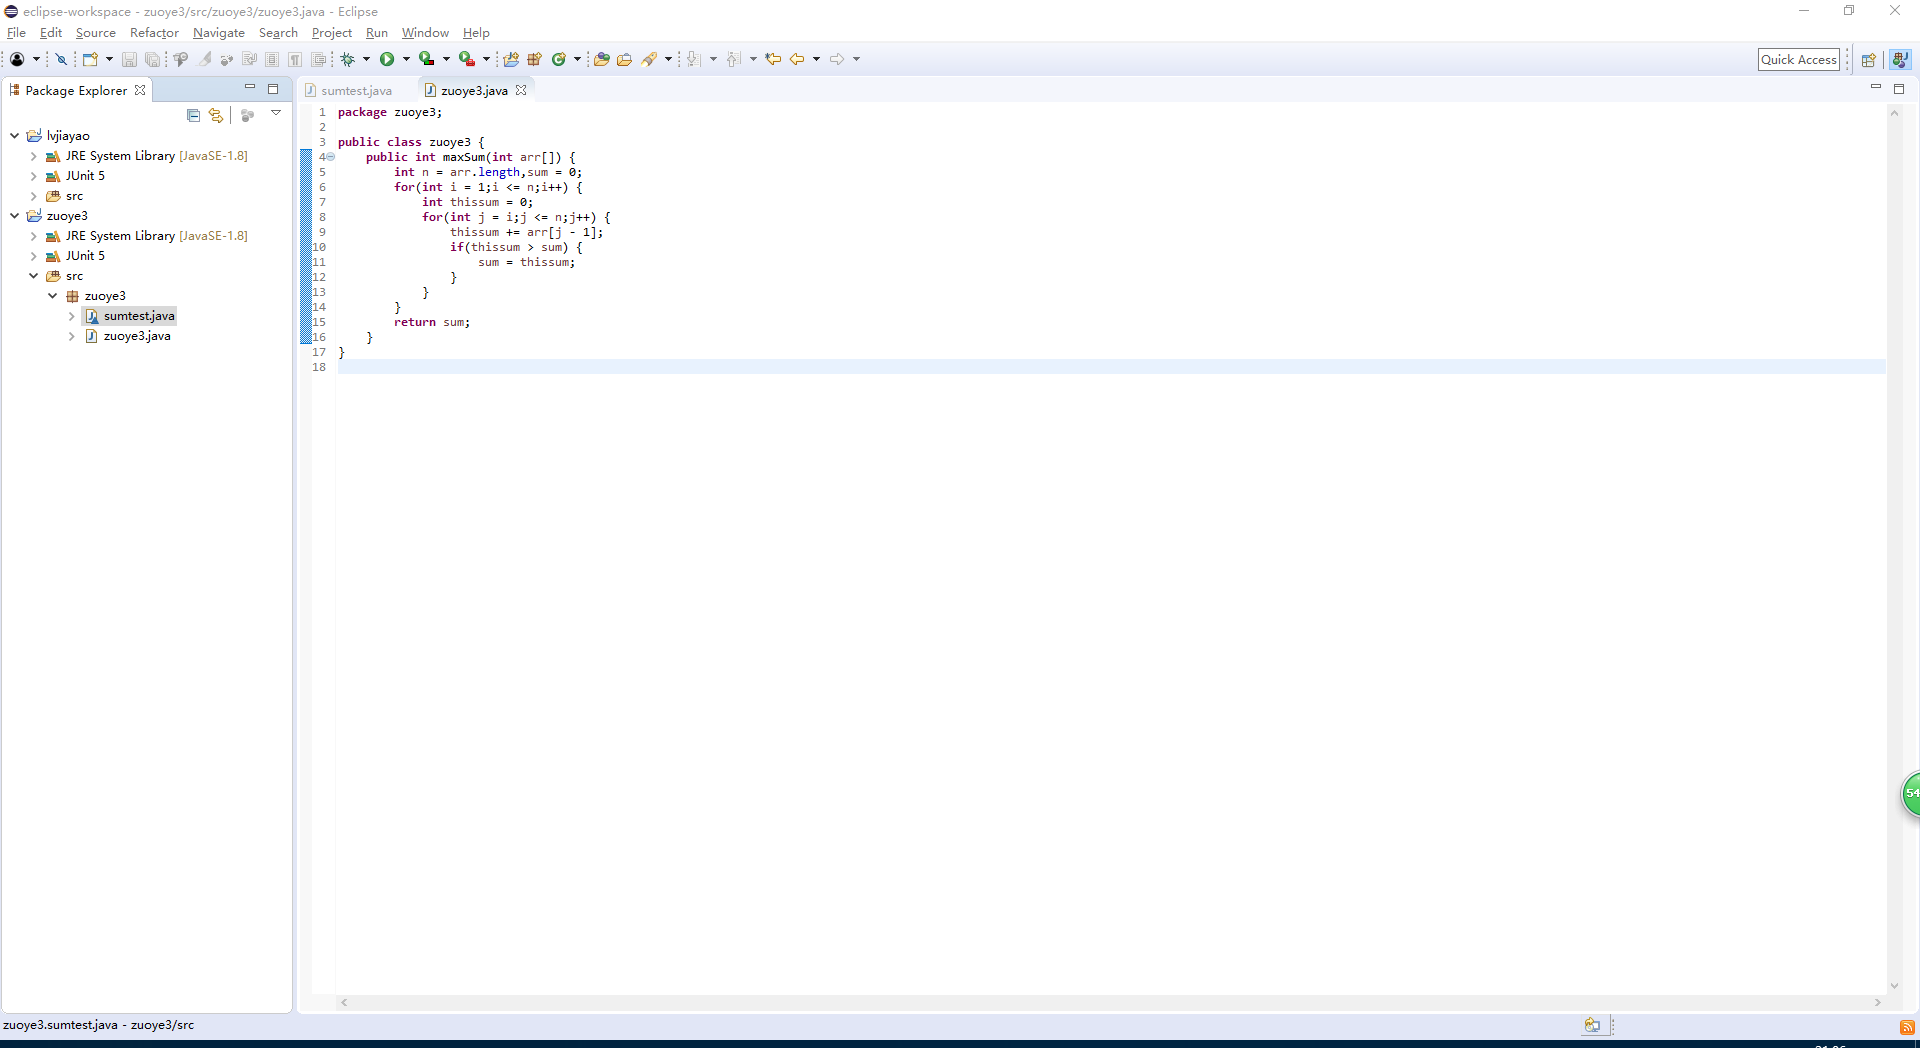
Task: Expand the zuoye3.java tree node
Action: point(72,336)
